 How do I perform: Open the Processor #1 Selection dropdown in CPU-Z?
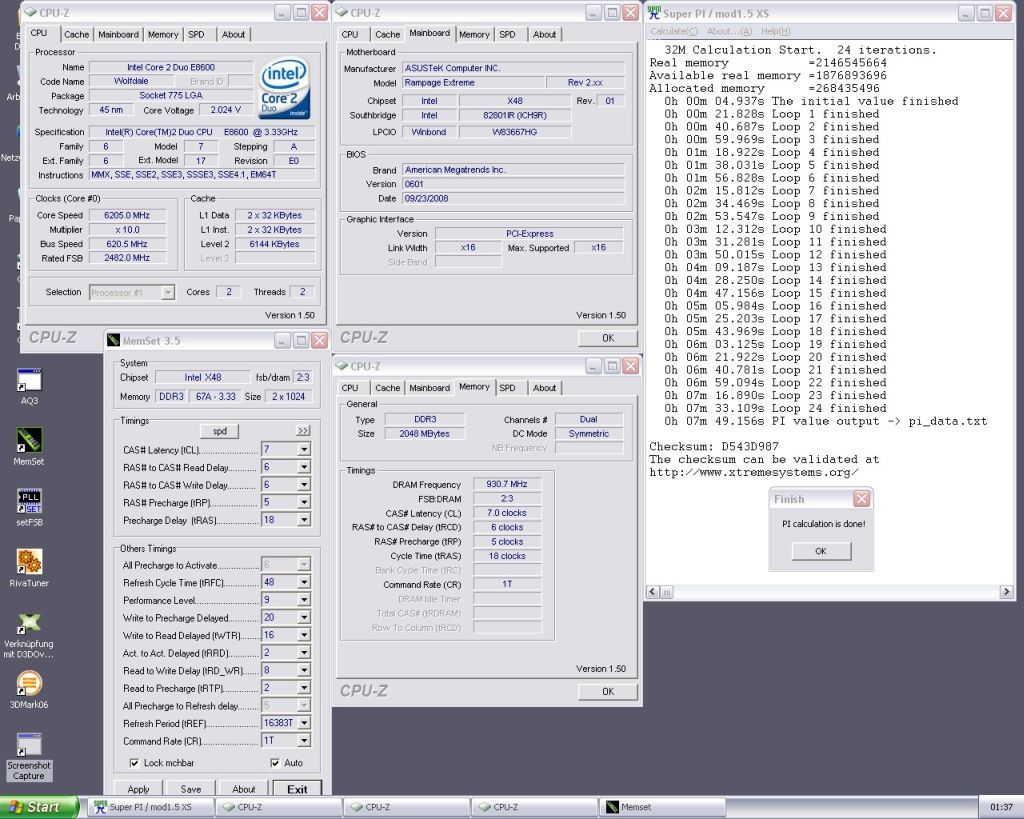pos(168,293)
